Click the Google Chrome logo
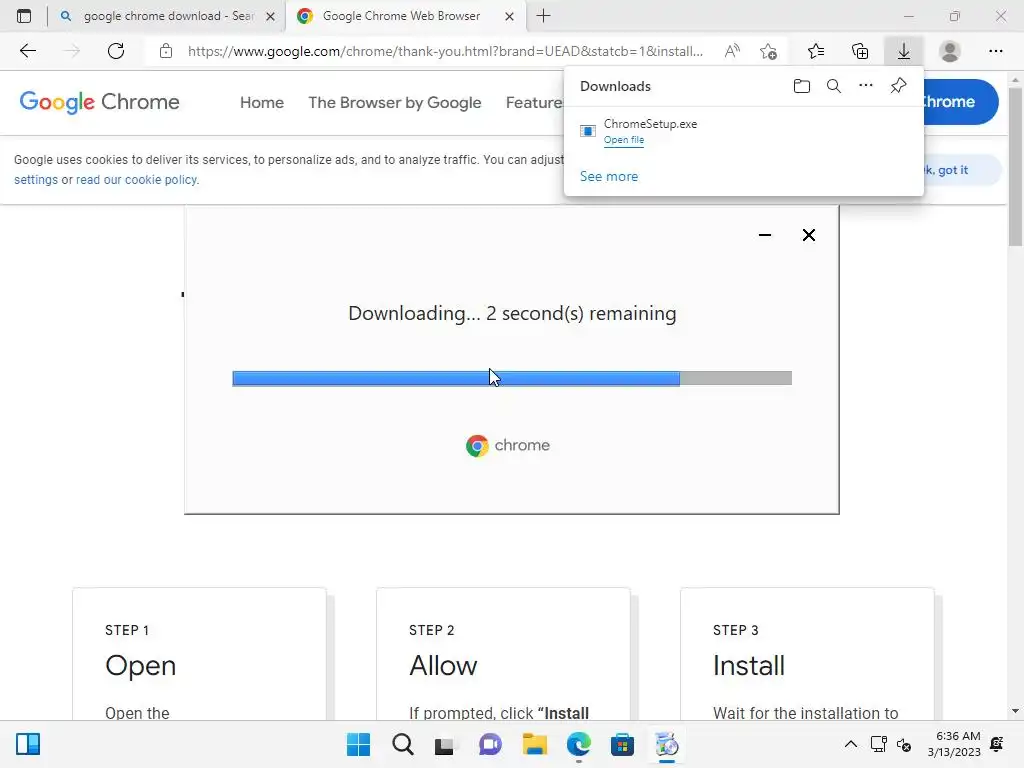The image size is (1024, 768). click(99, 102)
